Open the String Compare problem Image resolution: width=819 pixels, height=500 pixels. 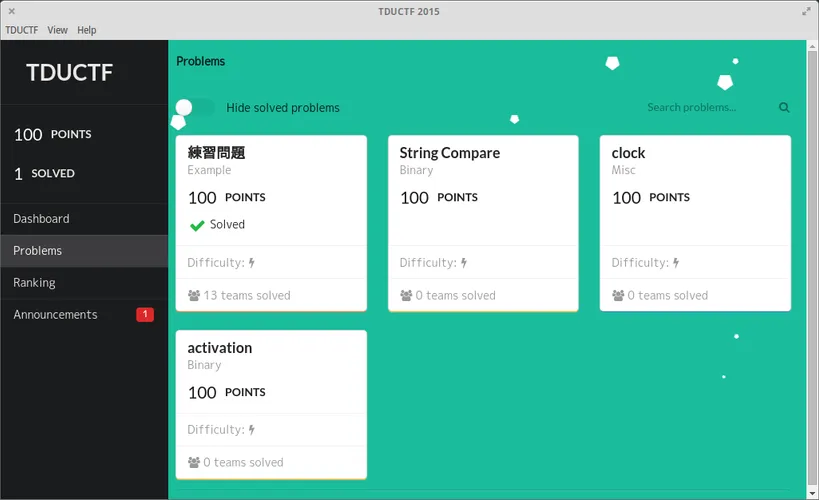[x=483, y=223]
